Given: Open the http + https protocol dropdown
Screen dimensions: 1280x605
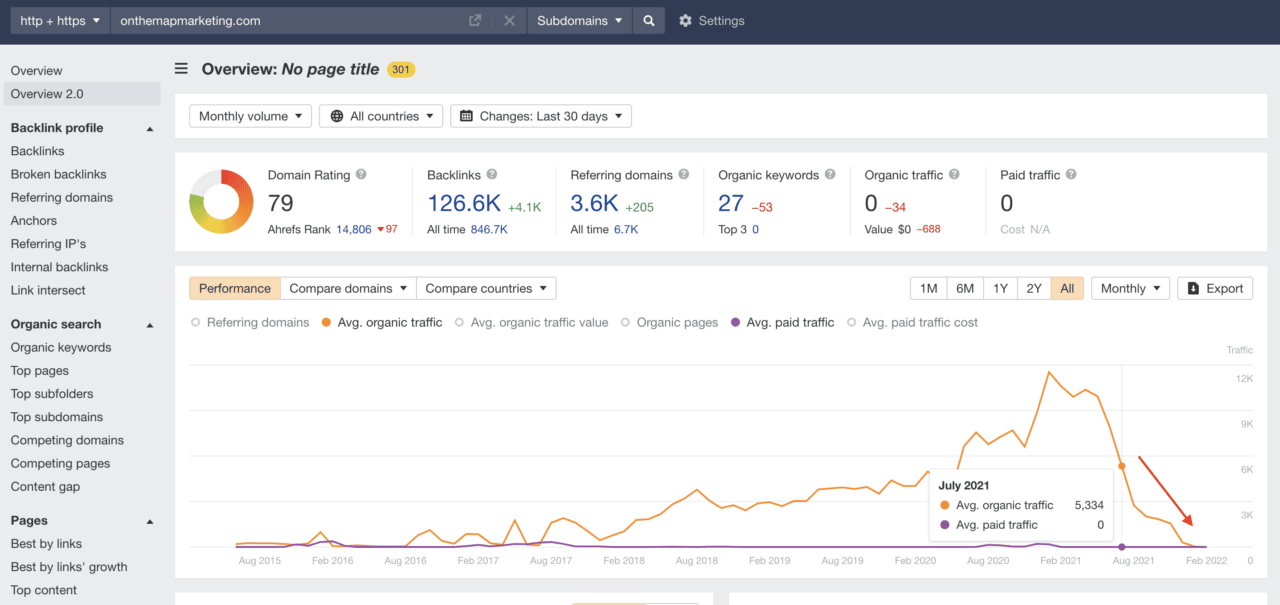Looking at the screenshot, I should [x=61, y=20].
